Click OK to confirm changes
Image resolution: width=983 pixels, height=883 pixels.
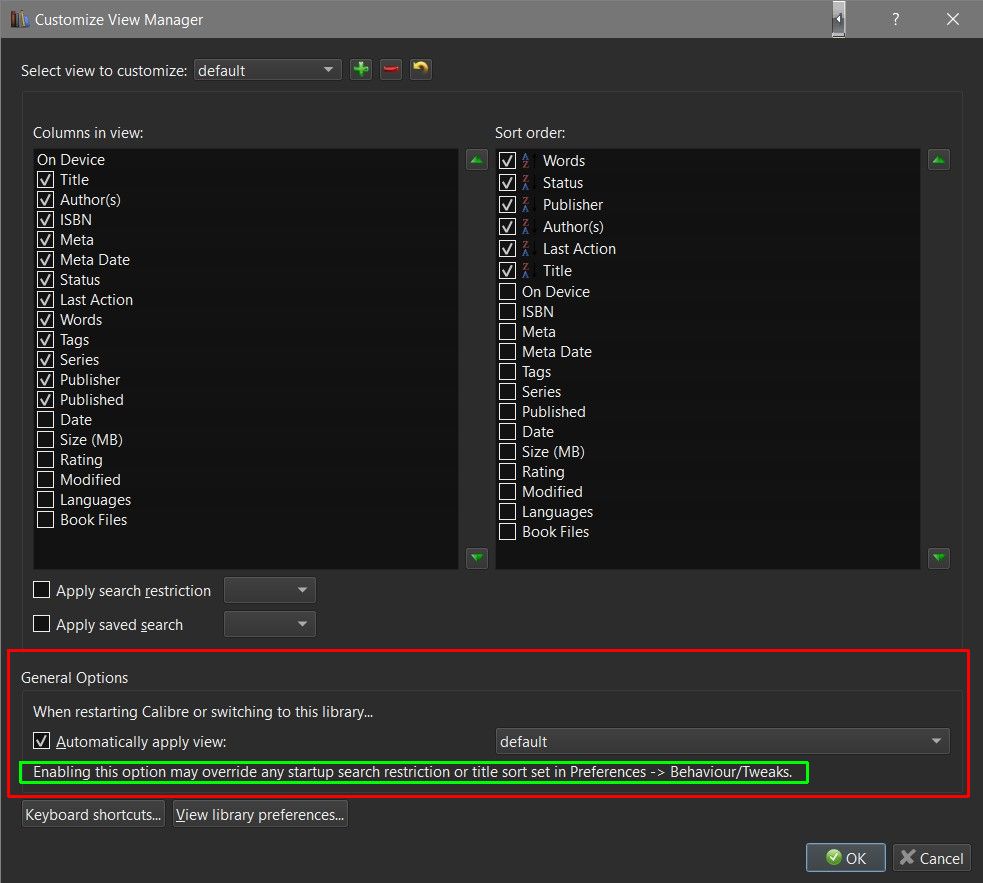click(846, 858)
